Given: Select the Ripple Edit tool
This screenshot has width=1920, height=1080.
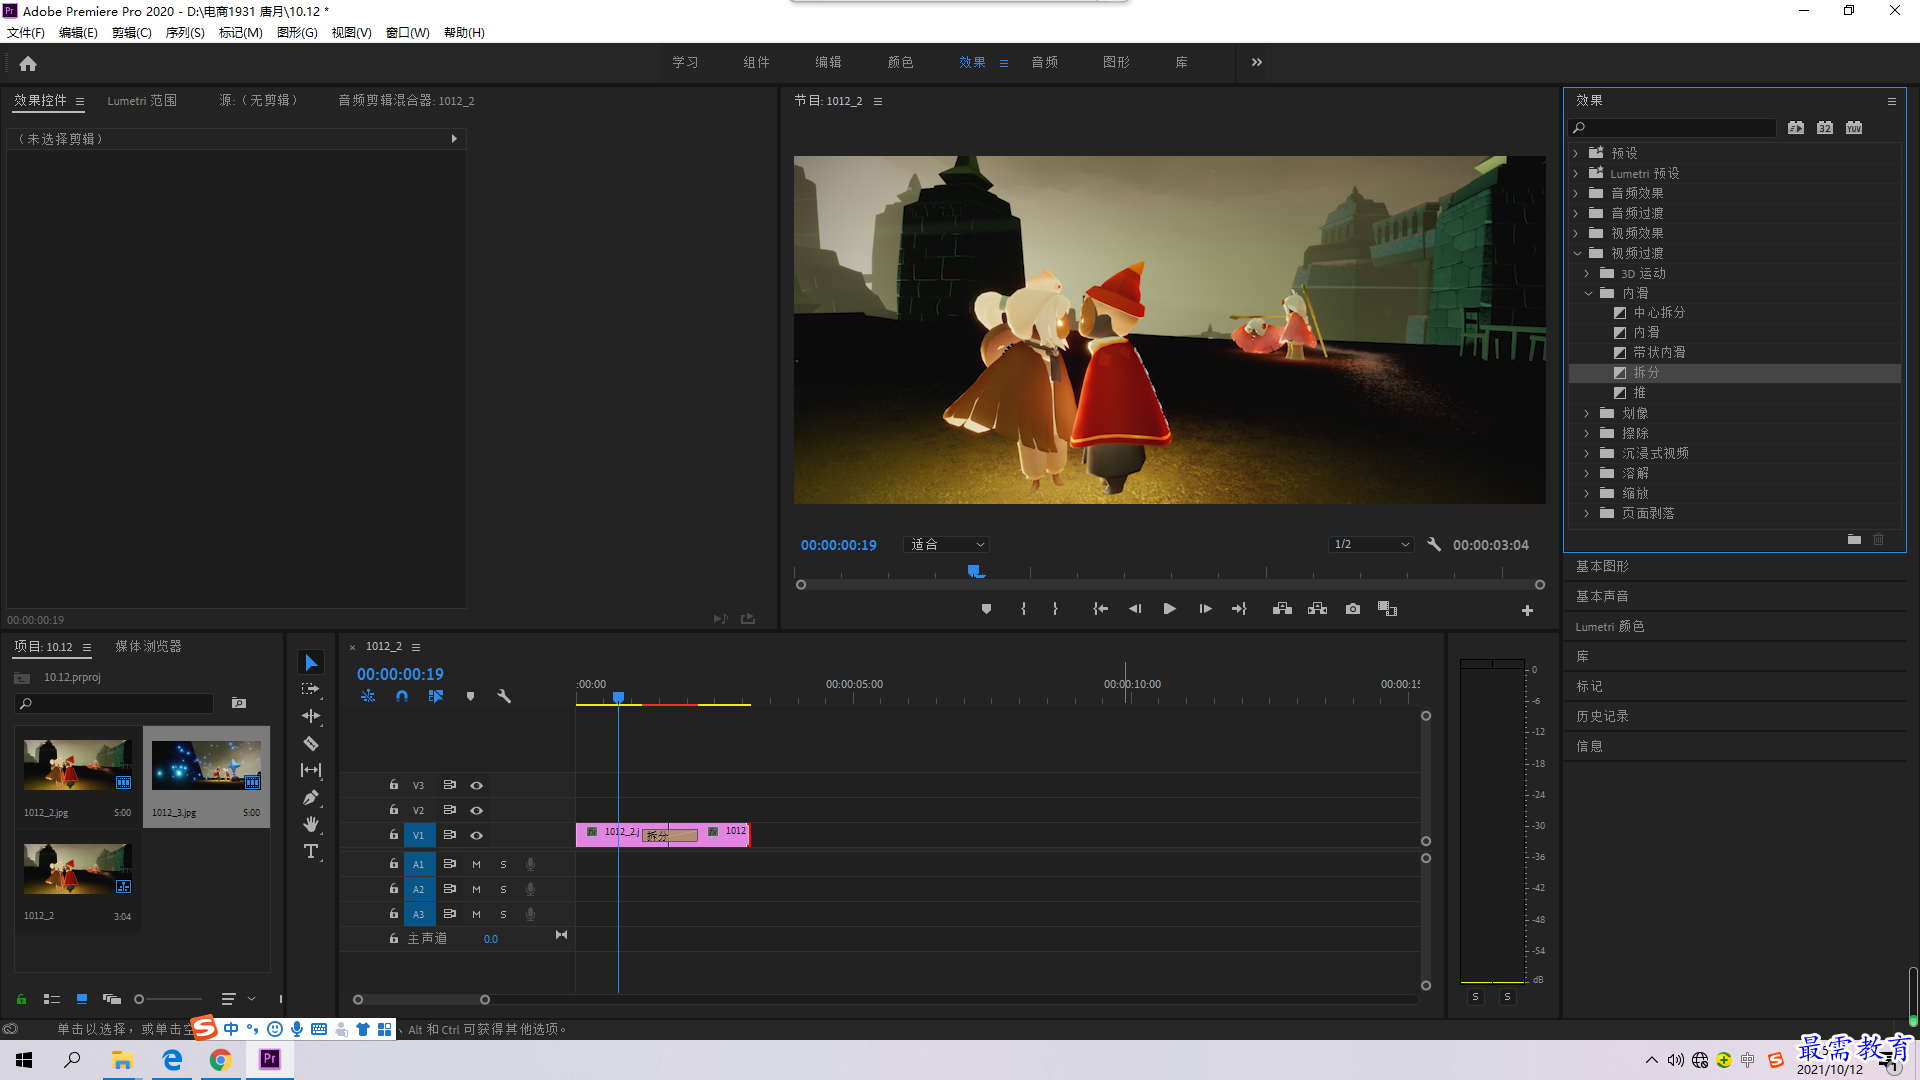Looking at the screenshot, I should pyautogui.click(x=311, y=716).
